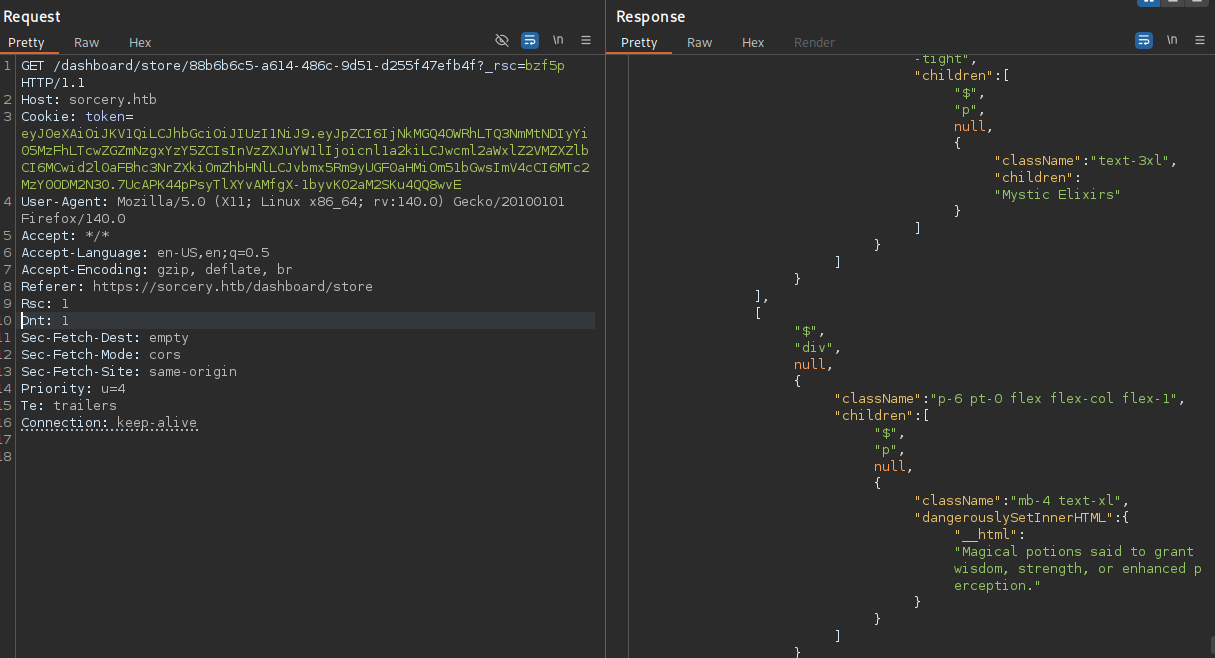Select side-by-side layout icon at top right
This screenshot has height=658, width=1215.
click(1149, 2)
